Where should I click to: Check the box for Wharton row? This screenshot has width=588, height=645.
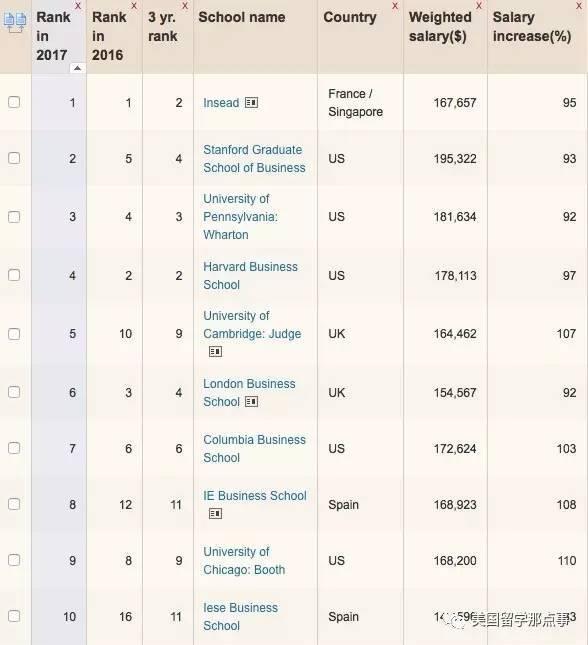(x=14, y=217)
